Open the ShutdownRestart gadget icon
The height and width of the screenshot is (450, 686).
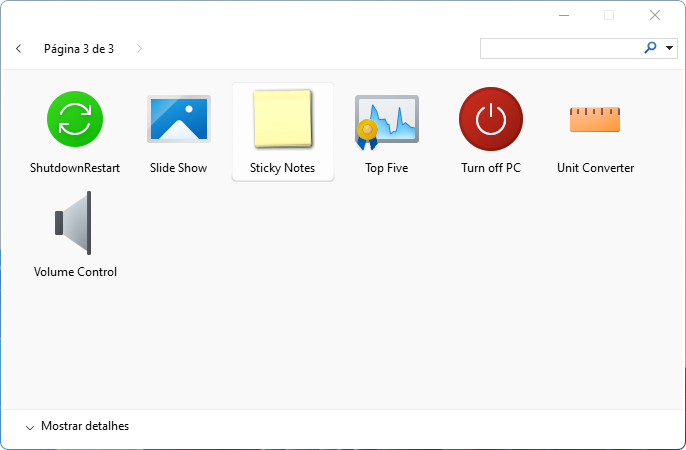tap(75, 119)
